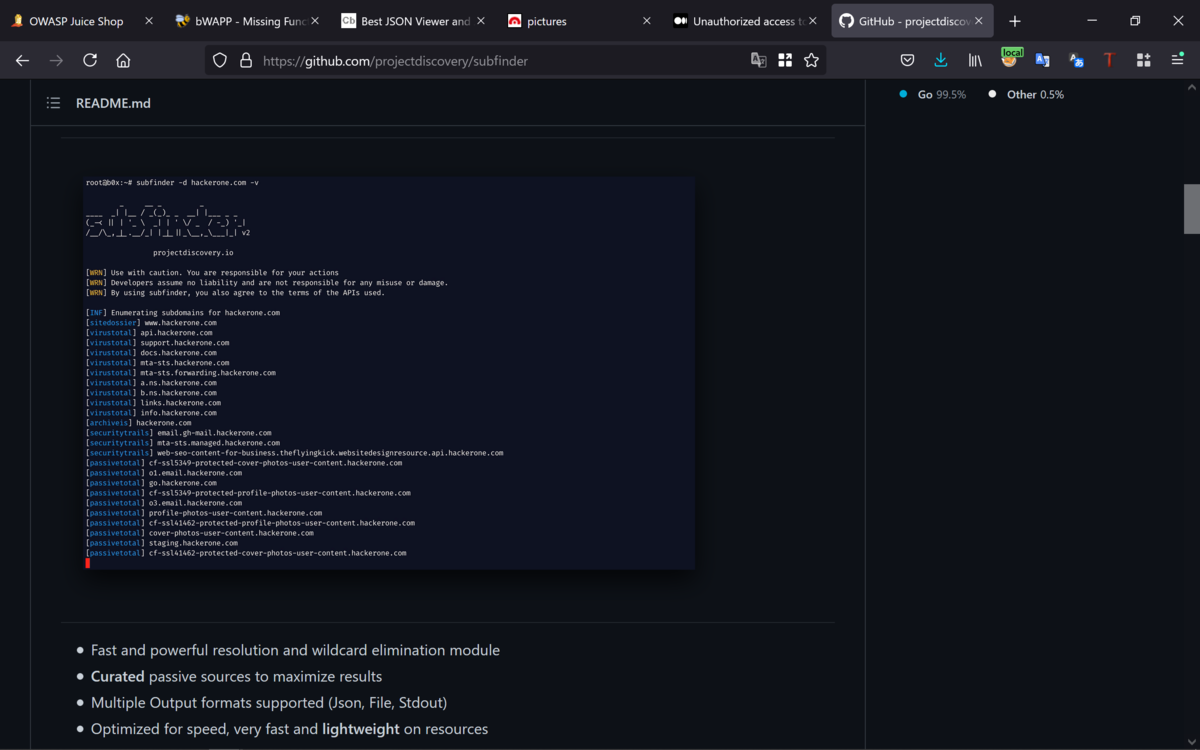Open the extension icon with local badge
This screenshot has height=750, width=1200.
pyautogui.click(x=1010, y=59)
